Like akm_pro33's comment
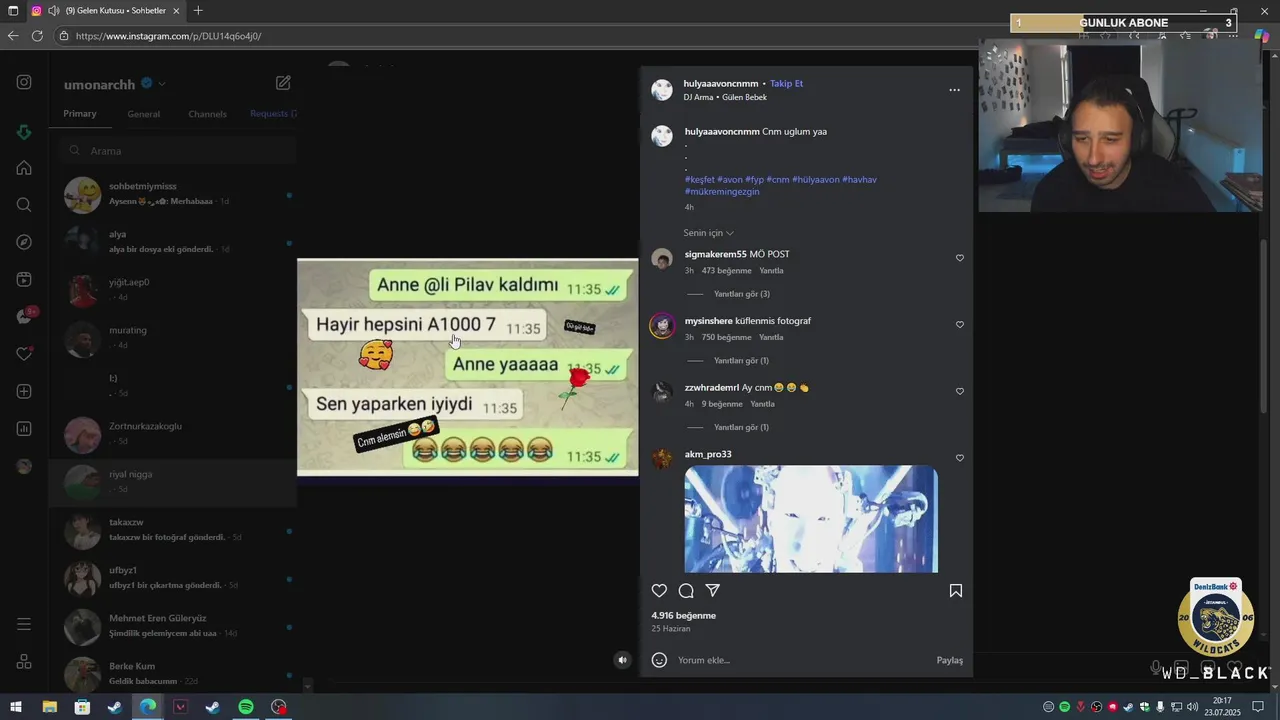 [x=960, y=458]
